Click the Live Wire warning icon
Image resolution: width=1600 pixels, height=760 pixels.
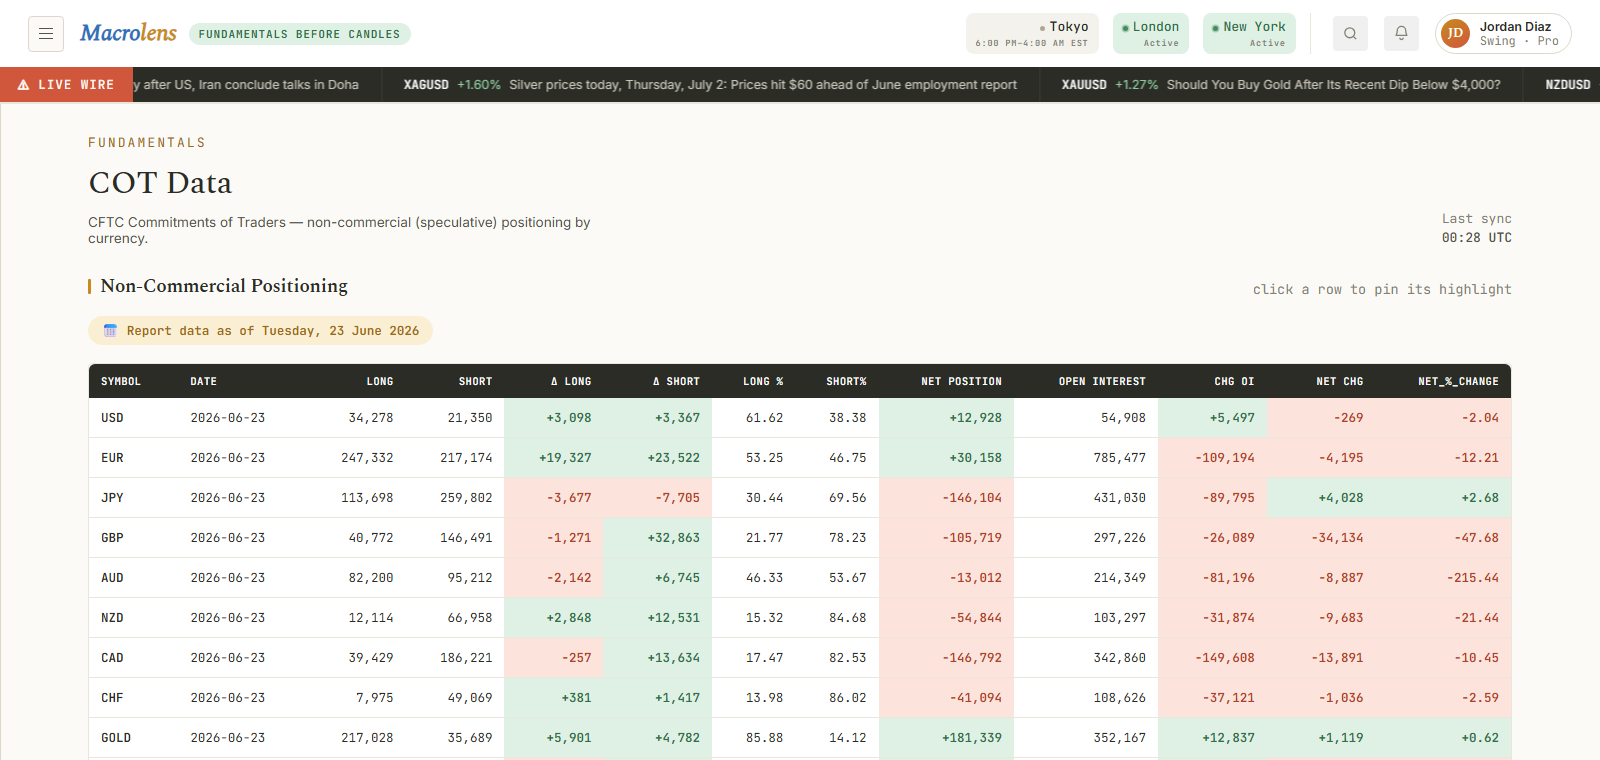click(x=23, y=85)
